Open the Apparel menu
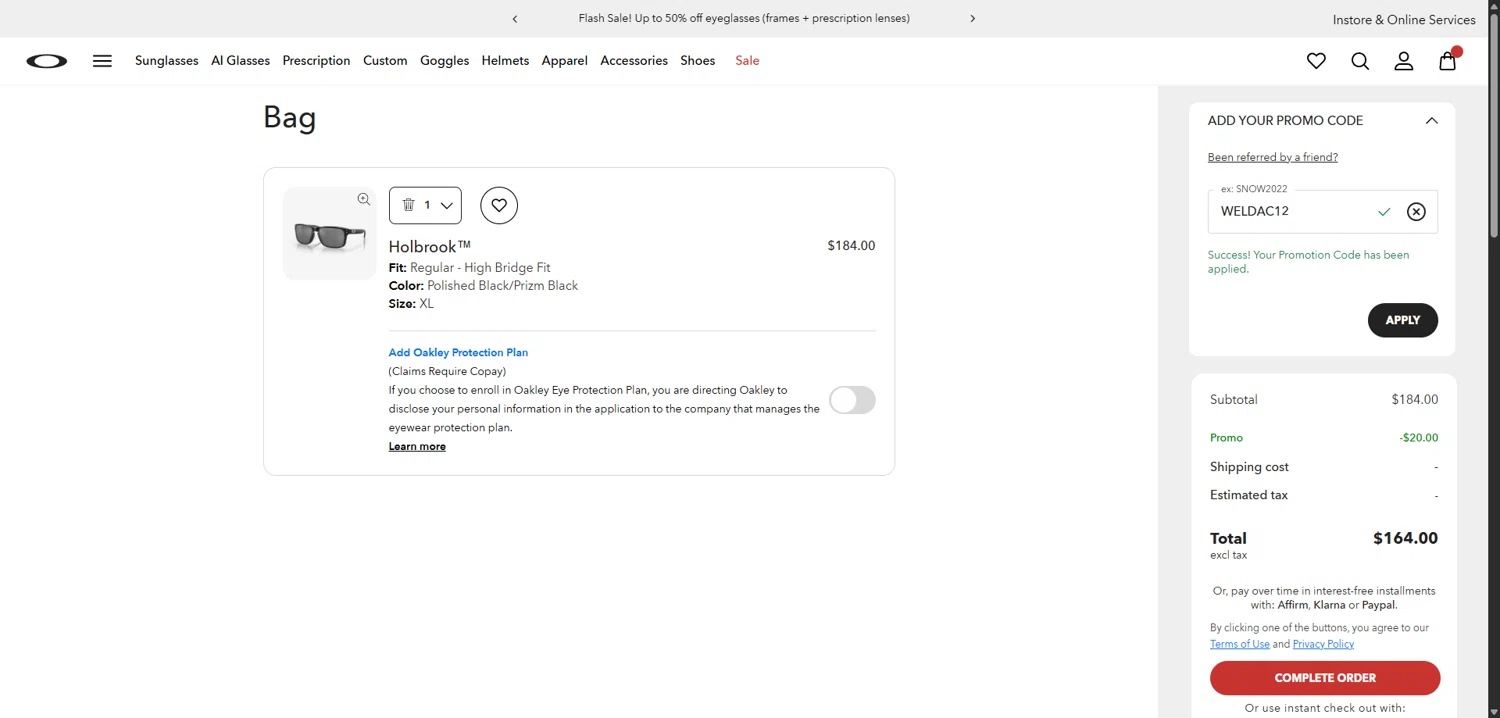 [x=565, y=61]
